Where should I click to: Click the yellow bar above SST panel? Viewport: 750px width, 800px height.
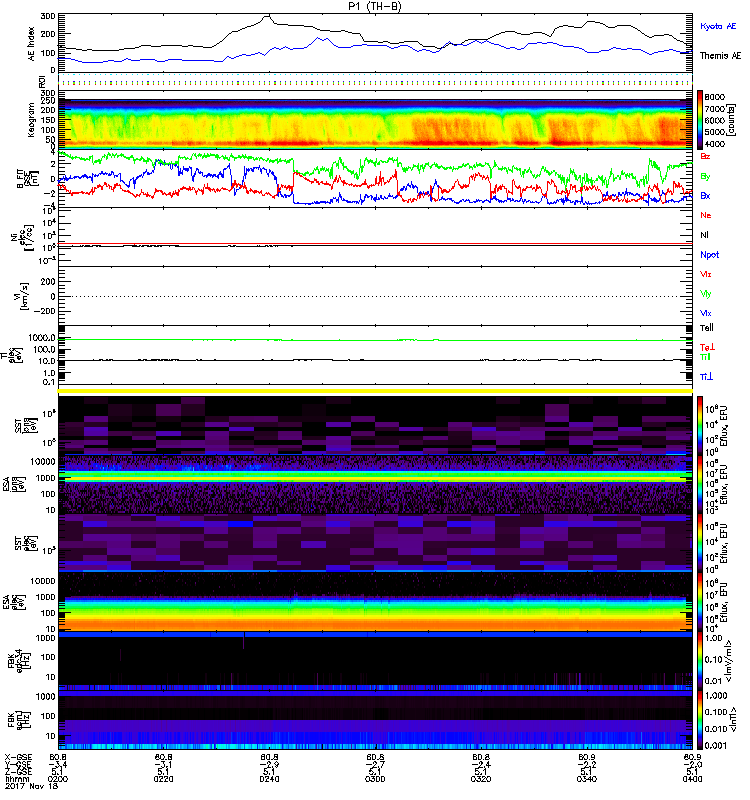pyautogui.click(x=375, y=390)
